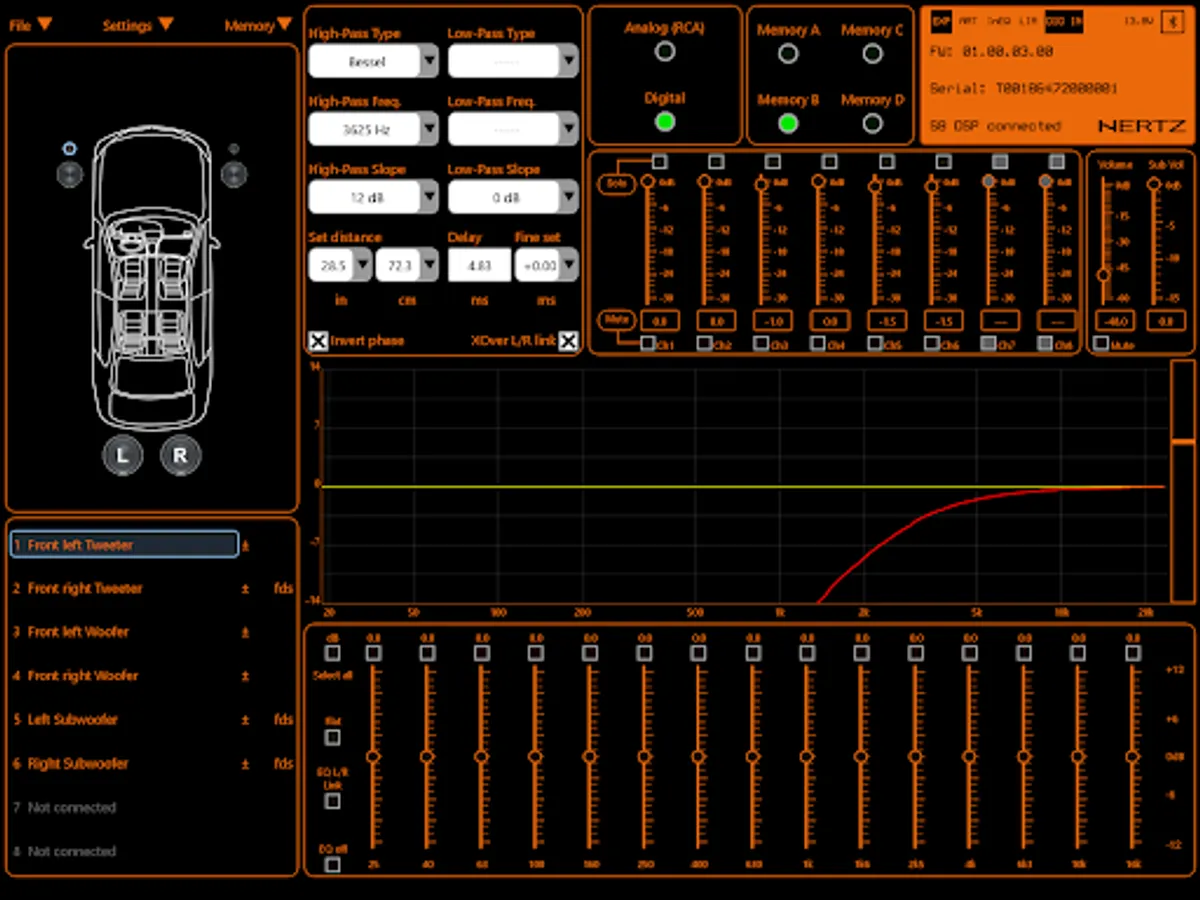Screen dimensions: 1200x900
Task: Click the polarity icon for Left Subwoofer
Action: [245, 720]
